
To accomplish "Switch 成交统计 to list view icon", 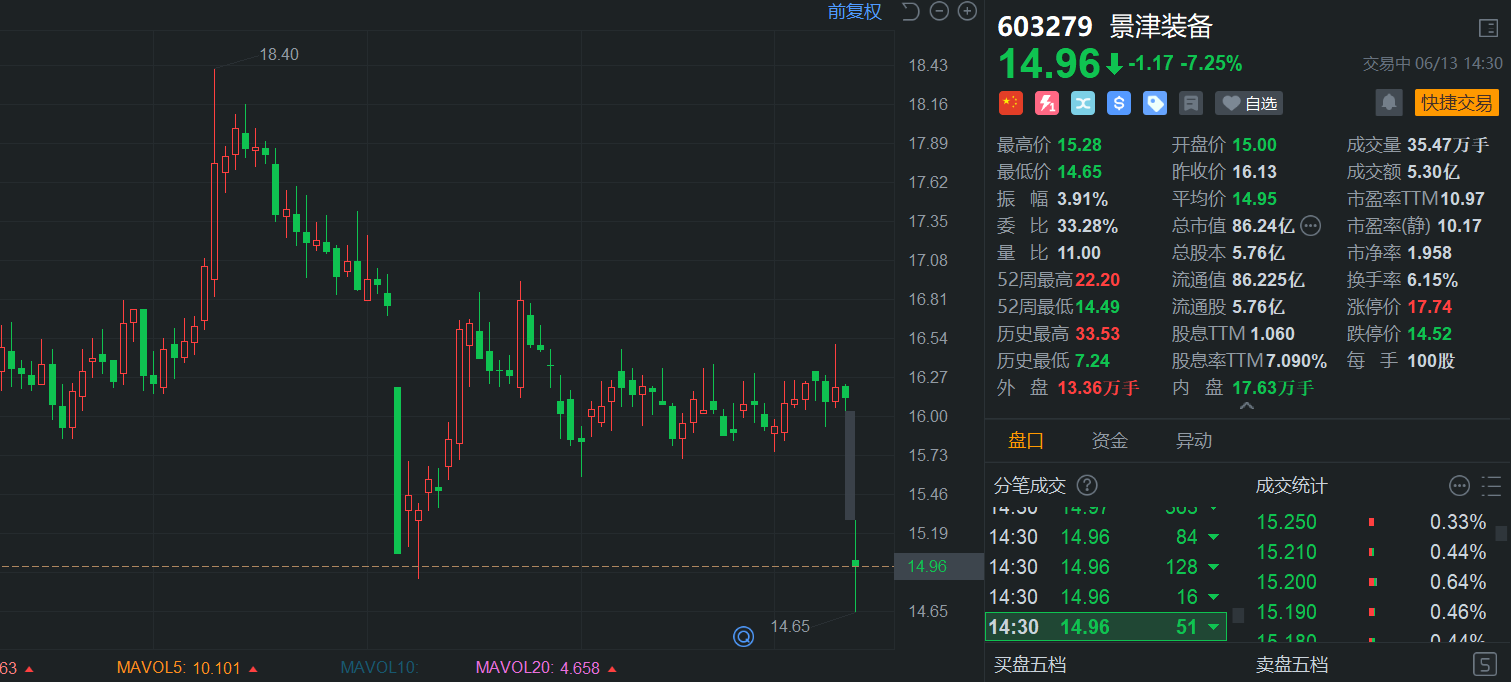I will [x=1491, y=486].
